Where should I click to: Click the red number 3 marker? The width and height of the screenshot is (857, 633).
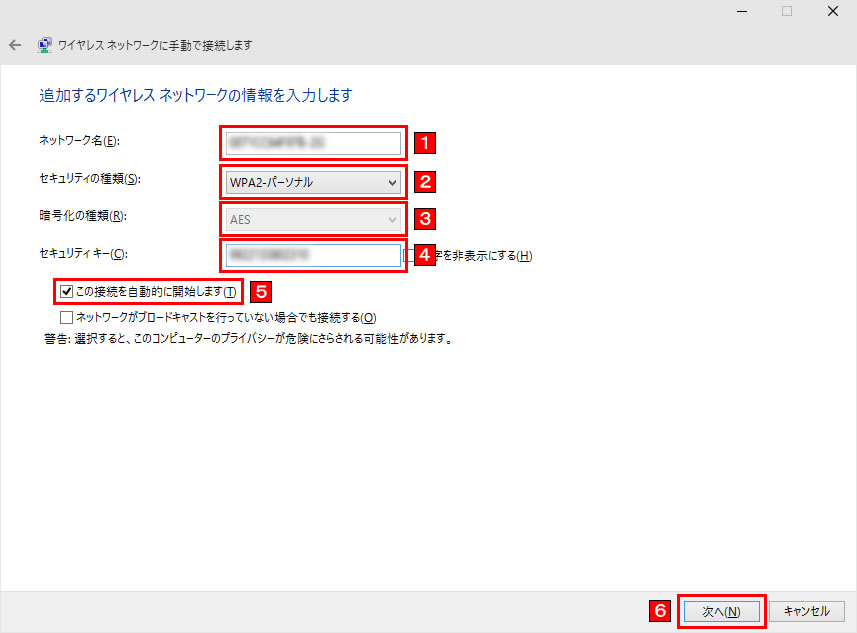coord(427,218)
